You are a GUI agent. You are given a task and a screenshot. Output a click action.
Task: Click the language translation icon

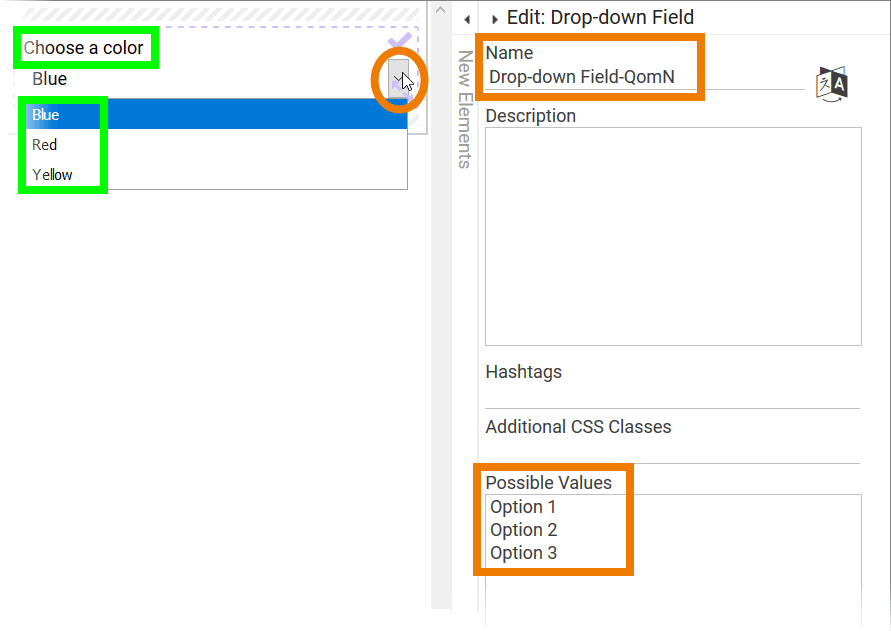point(831,84)
